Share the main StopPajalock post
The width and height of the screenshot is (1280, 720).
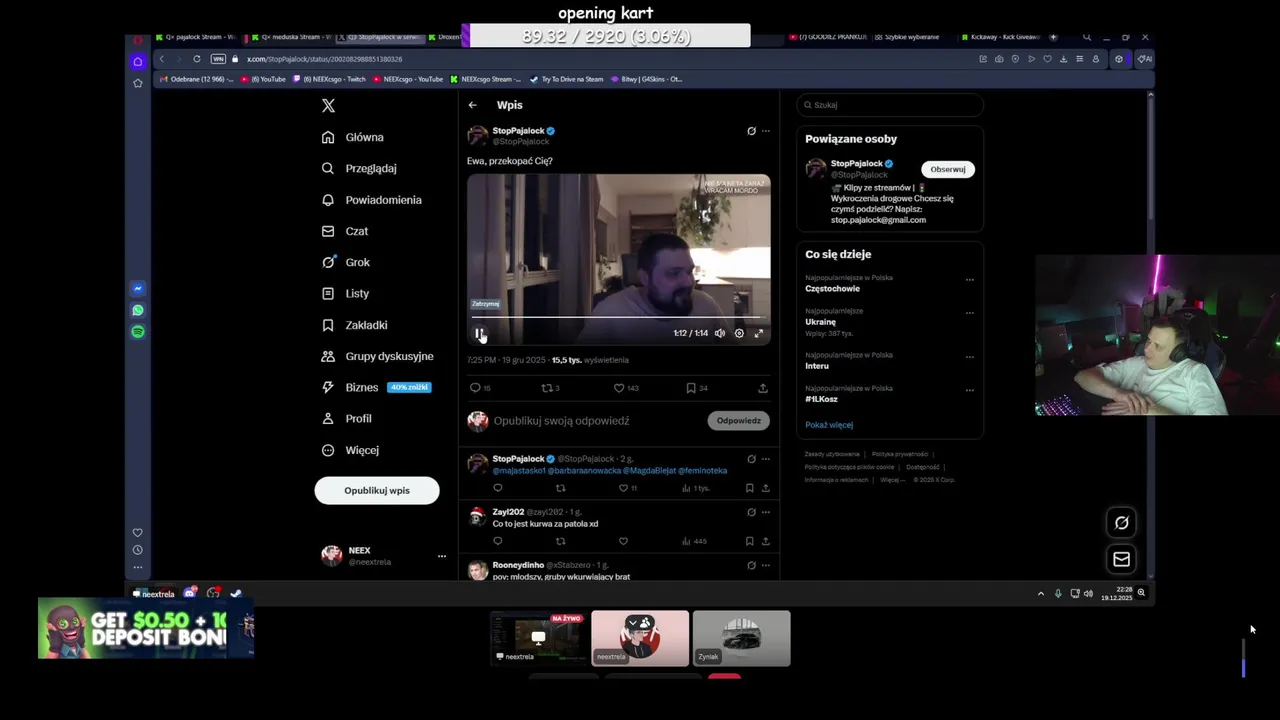763,388
